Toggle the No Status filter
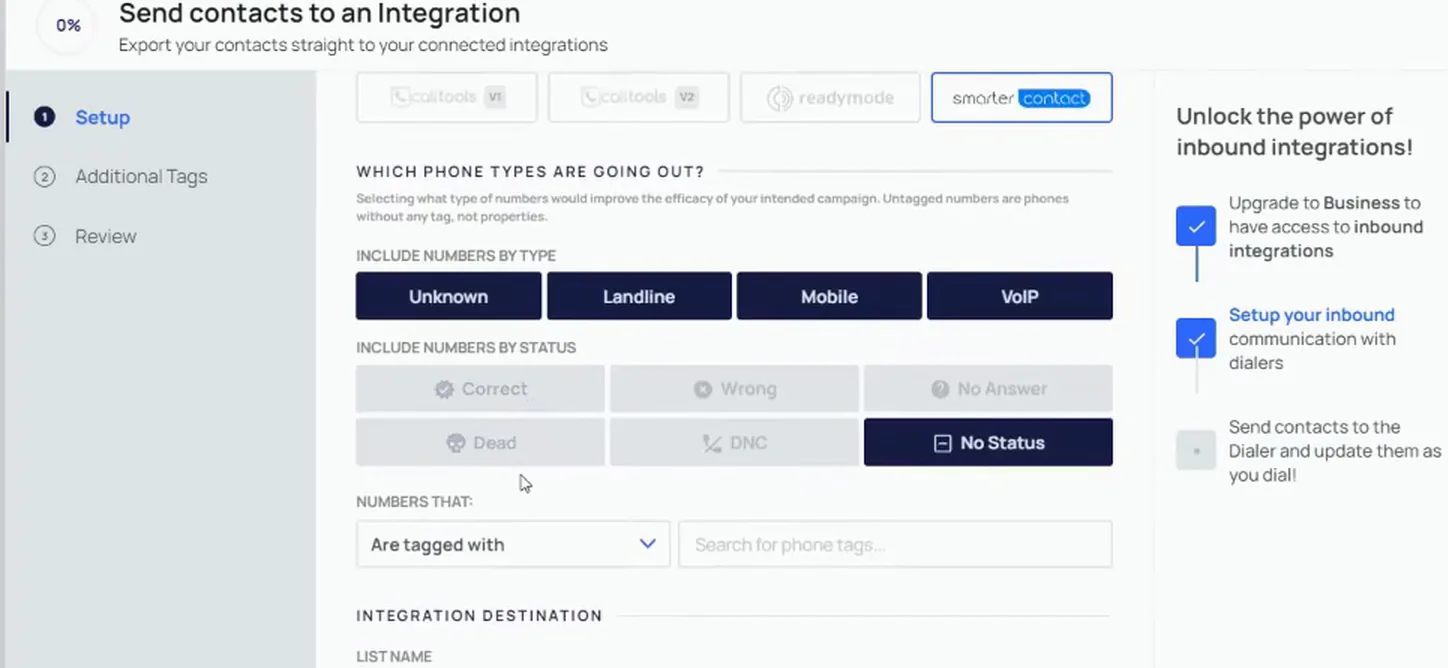Screen dimensions: 1448x668 point(988,442)
